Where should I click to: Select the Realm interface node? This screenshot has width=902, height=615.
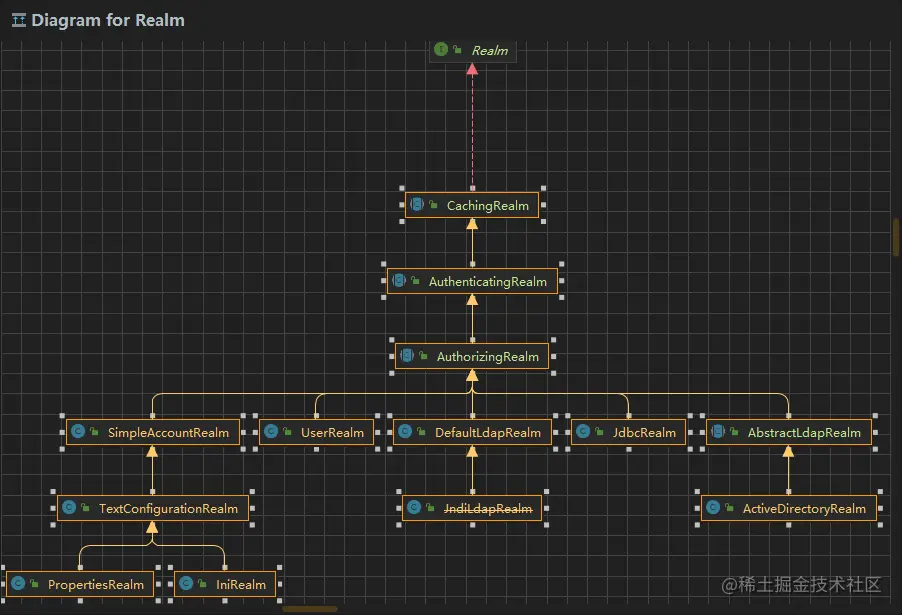click(473, 51)
